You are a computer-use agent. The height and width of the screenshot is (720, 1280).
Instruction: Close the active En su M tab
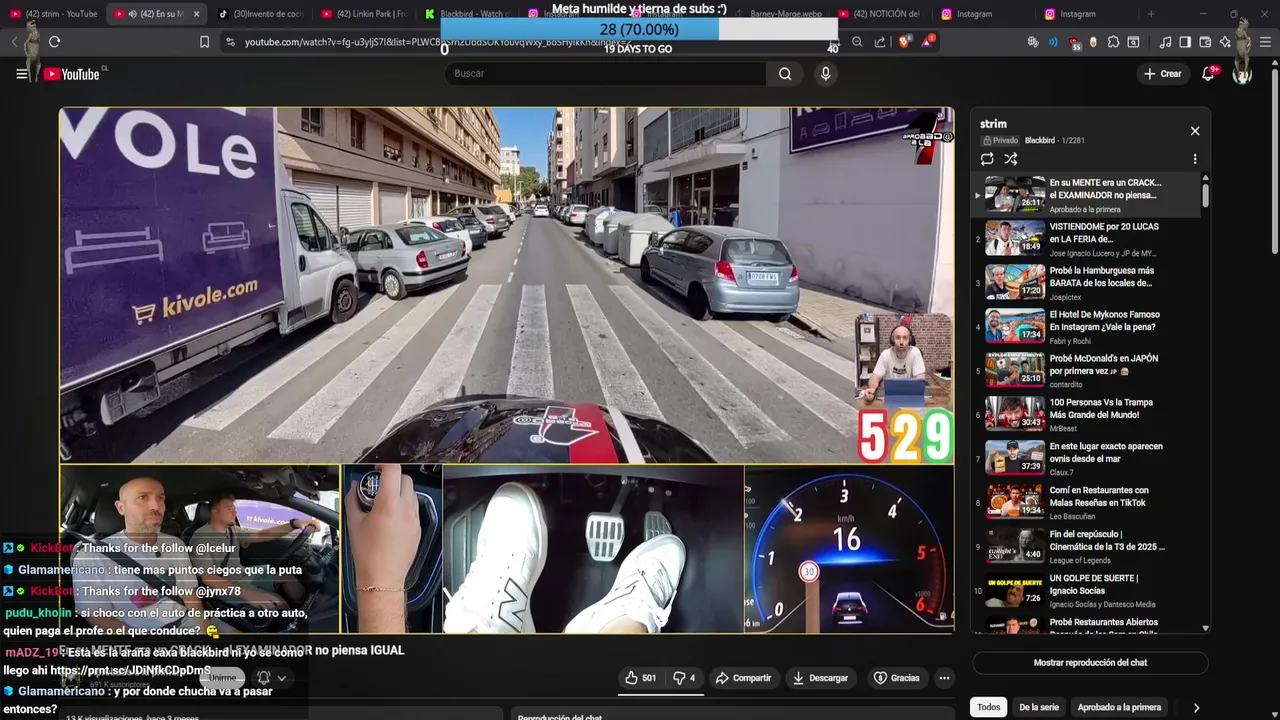(x=196, y=14)
